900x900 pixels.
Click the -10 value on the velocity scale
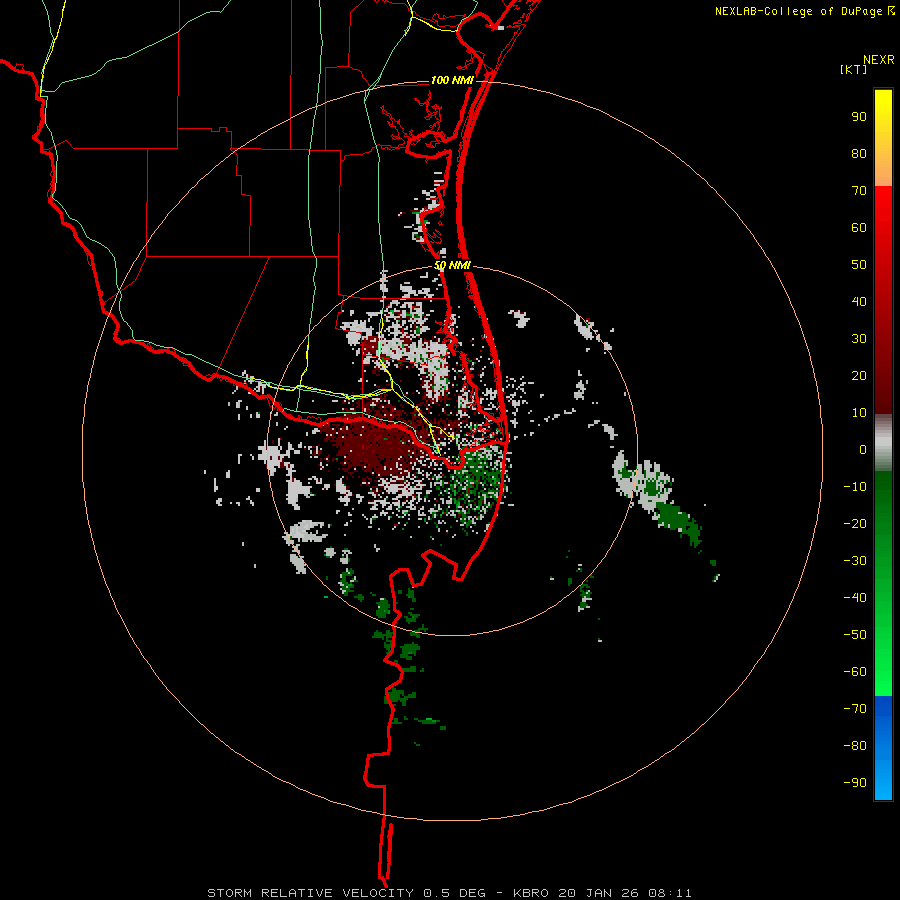point(855,487)
